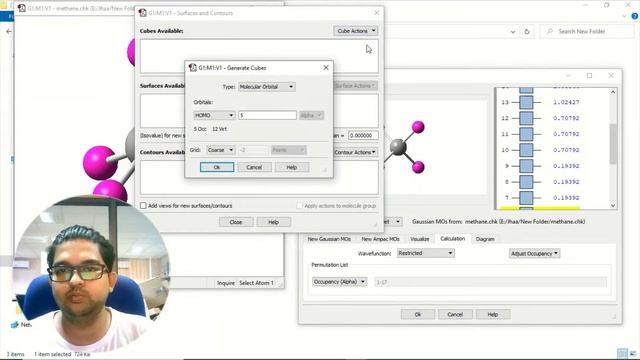Image resolution: width=640 pixels, height=360 pixels.
Task: Open the Adjust Occupancy dropdown
Action: coord(534,253)
